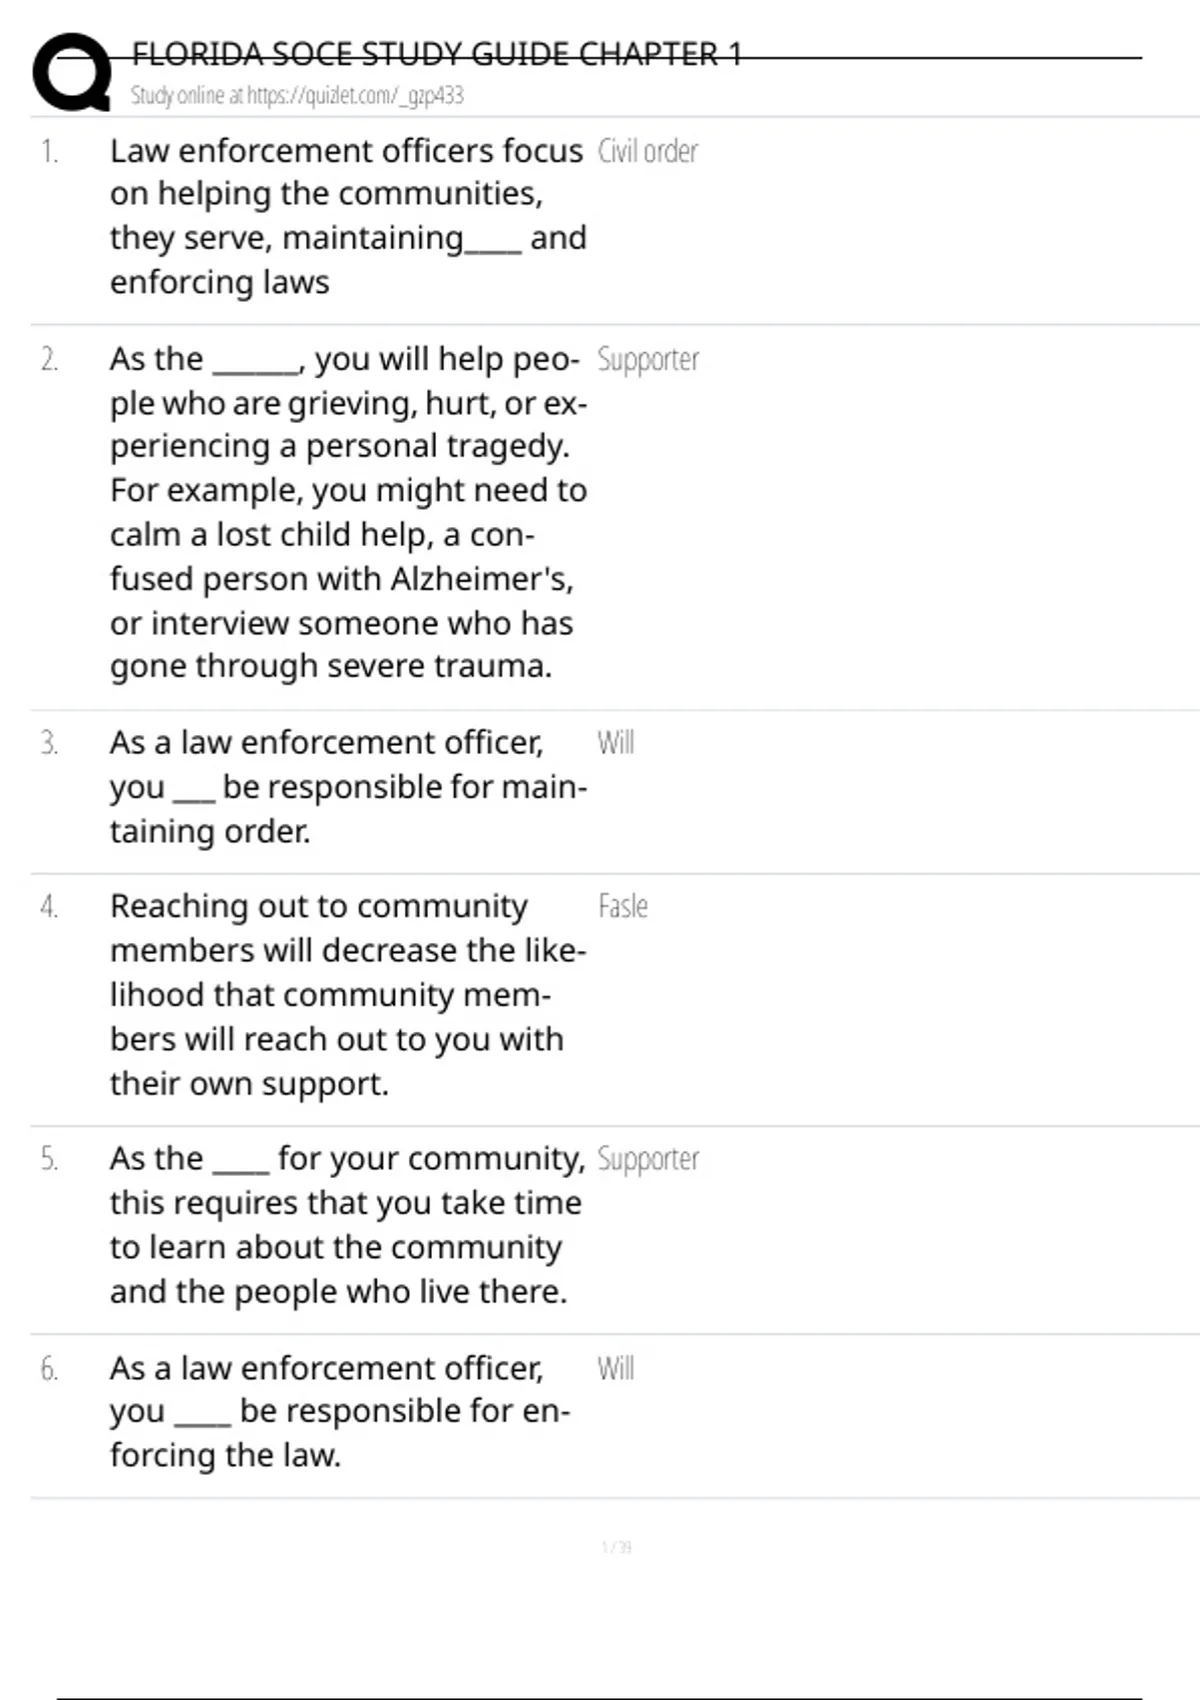This screenshot has height=1700, width=1200.
Task: Click the reaching out to community question
Action: click(348, 994)
